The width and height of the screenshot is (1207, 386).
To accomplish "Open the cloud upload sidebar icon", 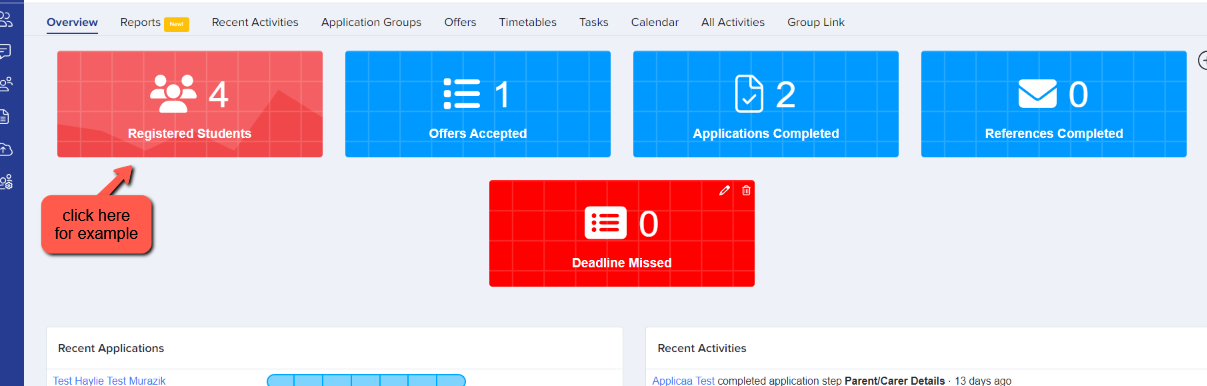I will click(x=6, y=148).
